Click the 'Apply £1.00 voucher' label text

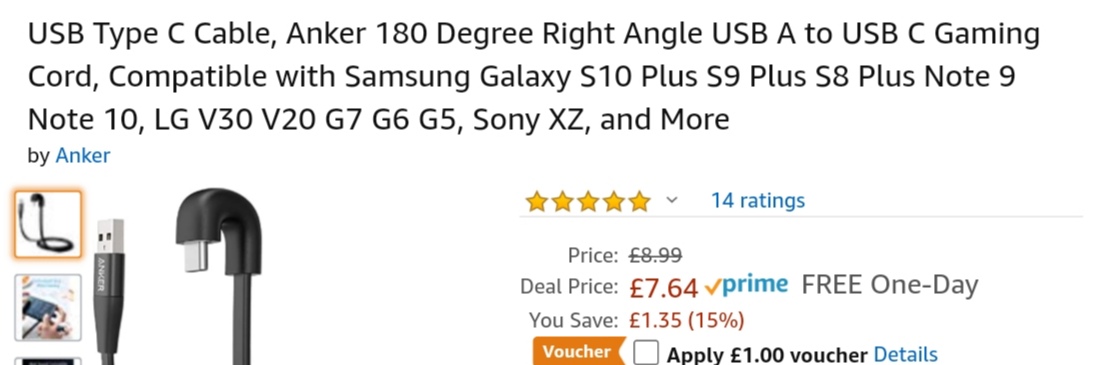[767, 354]
